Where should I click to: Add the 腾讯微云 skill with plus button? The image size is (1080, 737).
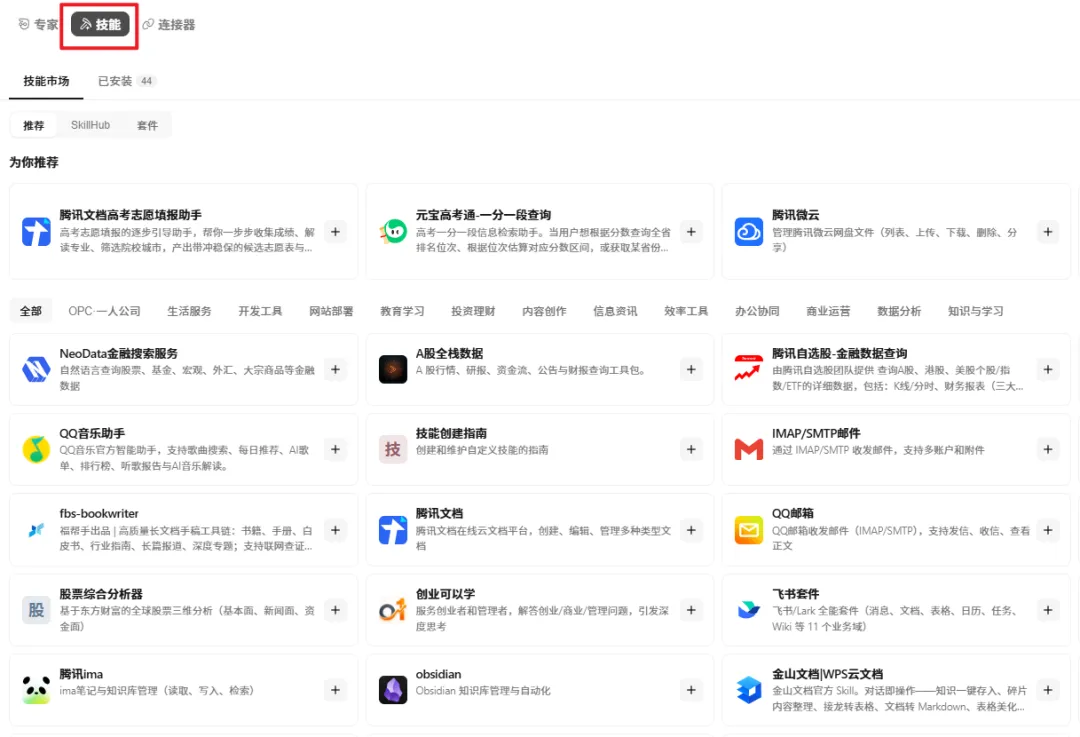[x=1048, y=231]
